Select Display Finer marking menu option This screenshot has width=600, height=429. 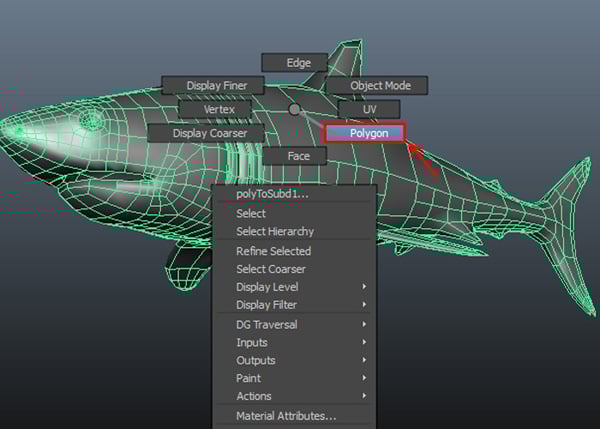tap(213, 85)
